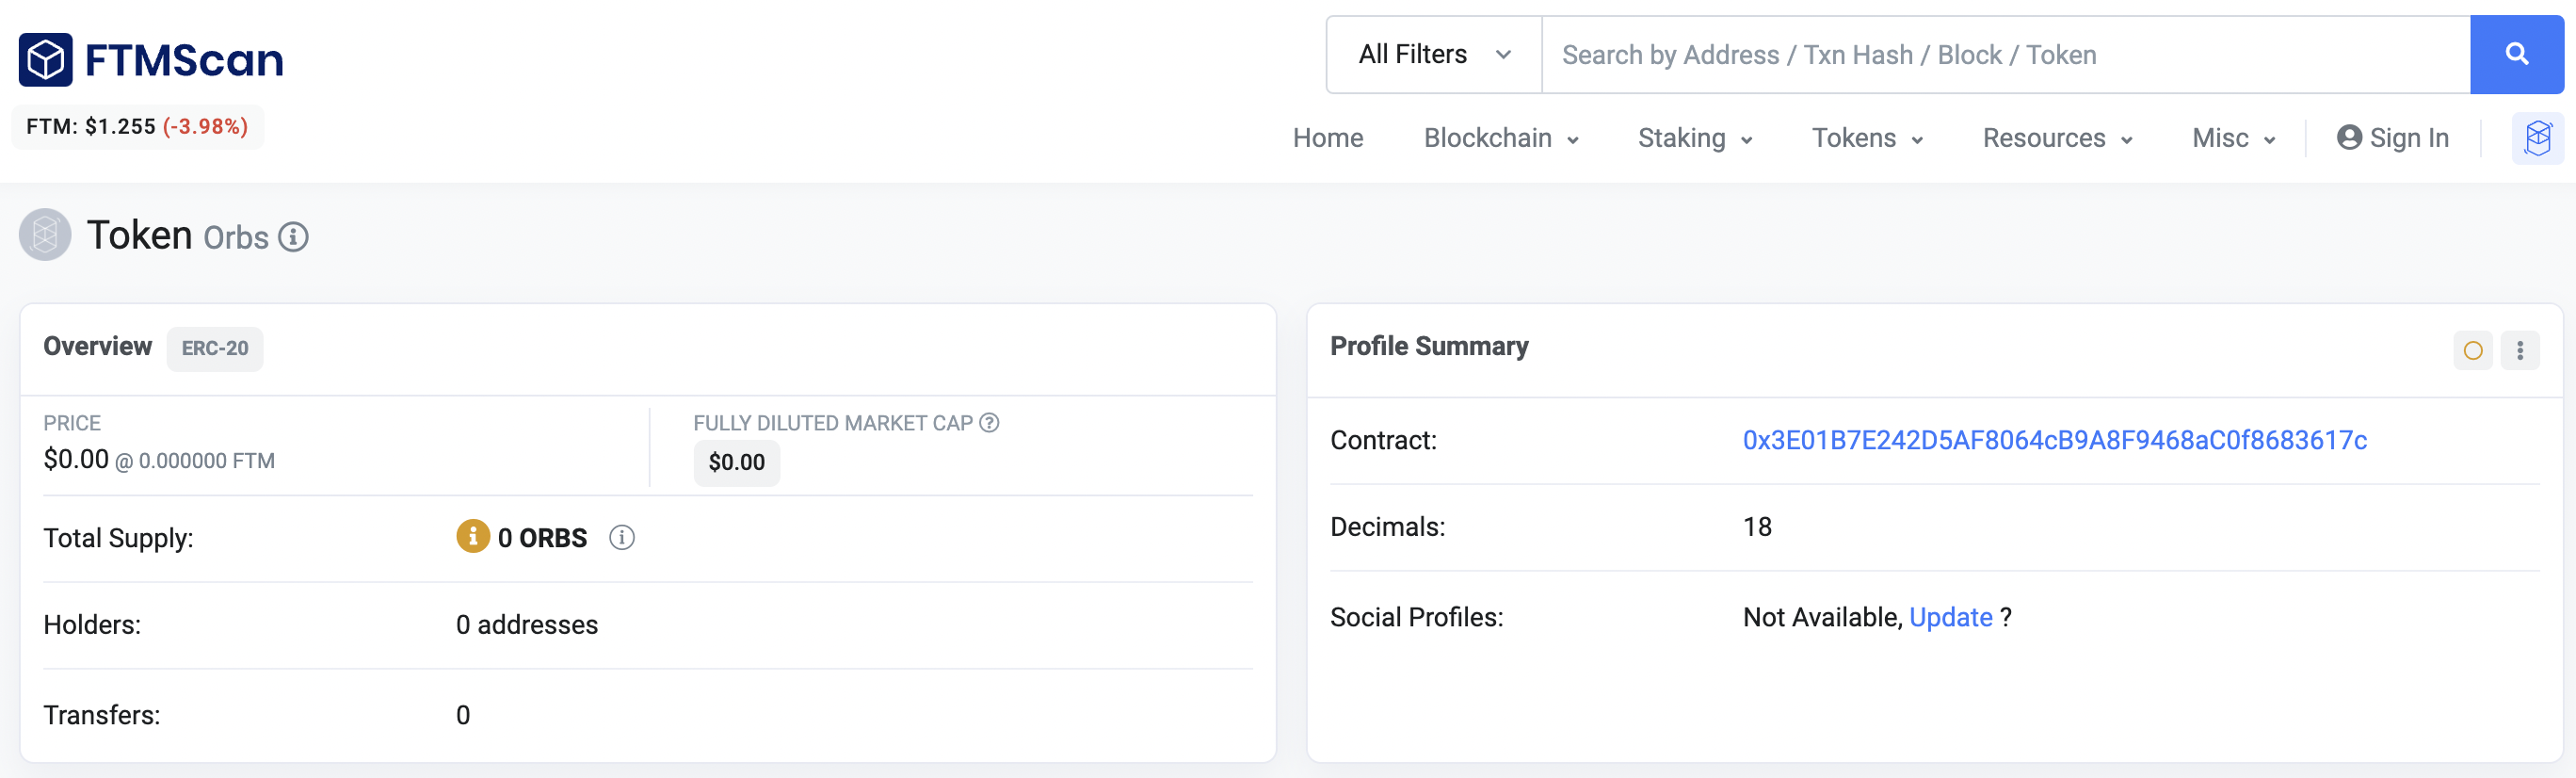Open the Resources menu
This screenshot has width=2576, height=778.
point(2057,138)
